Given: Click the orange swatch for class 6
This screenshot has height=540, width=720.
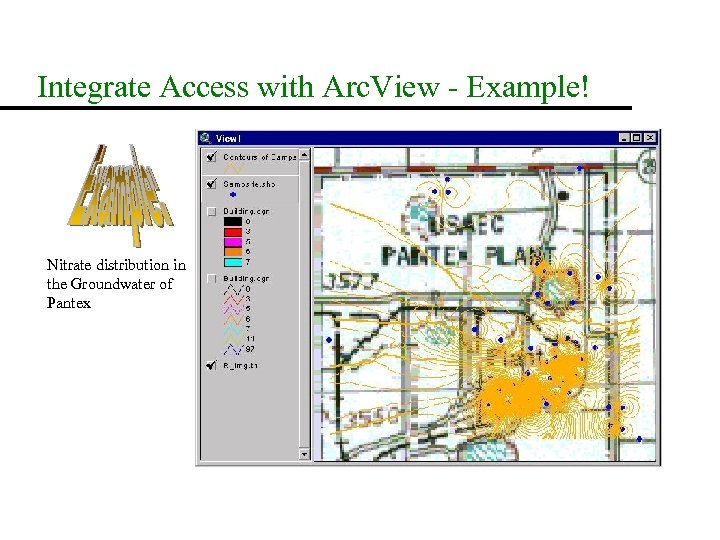Looking at the screenshot, I should pos(233,252).
